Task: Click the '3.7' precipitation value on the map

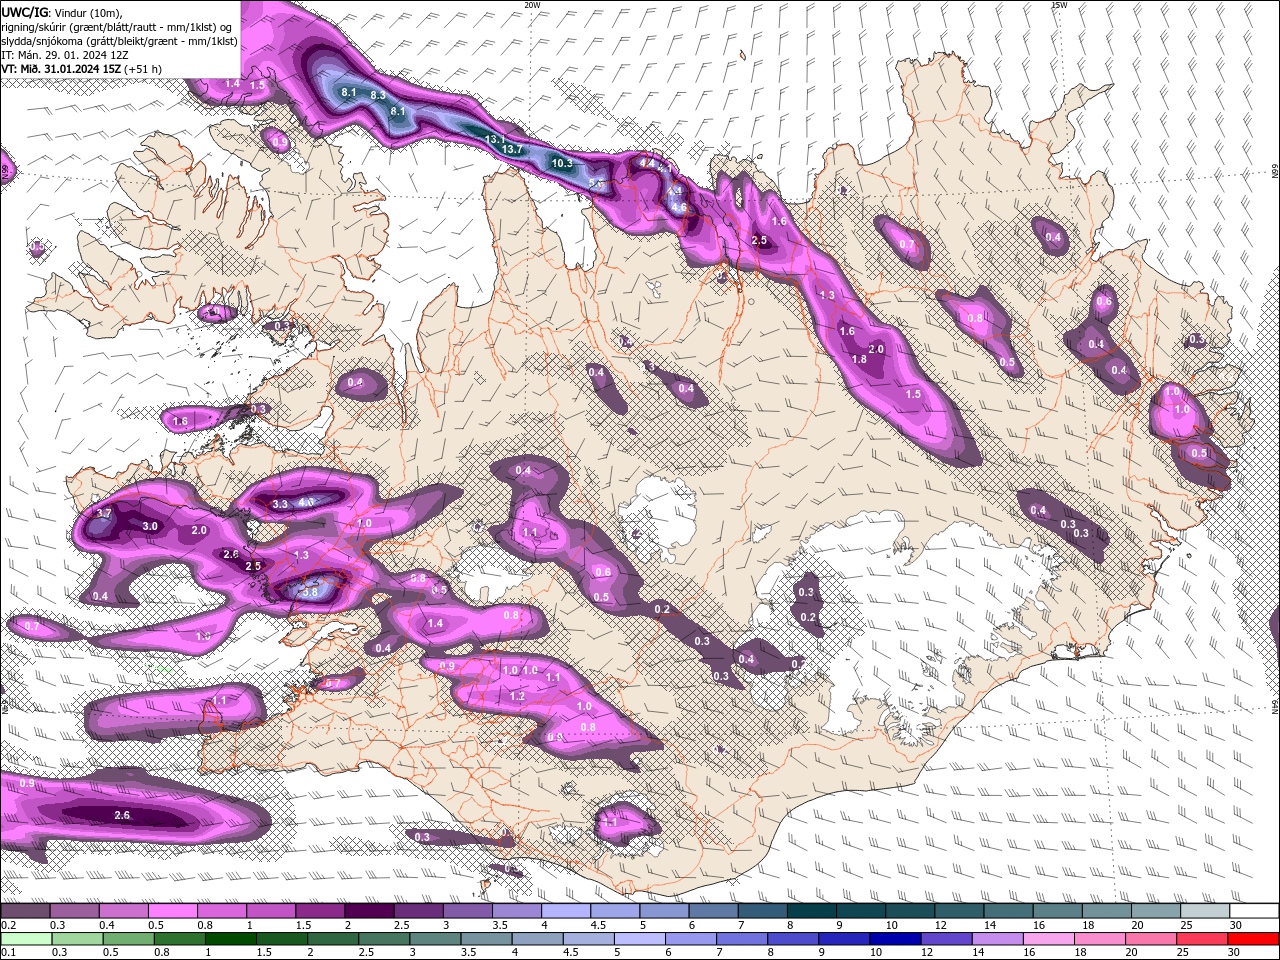Action: [x=103, y=513]
